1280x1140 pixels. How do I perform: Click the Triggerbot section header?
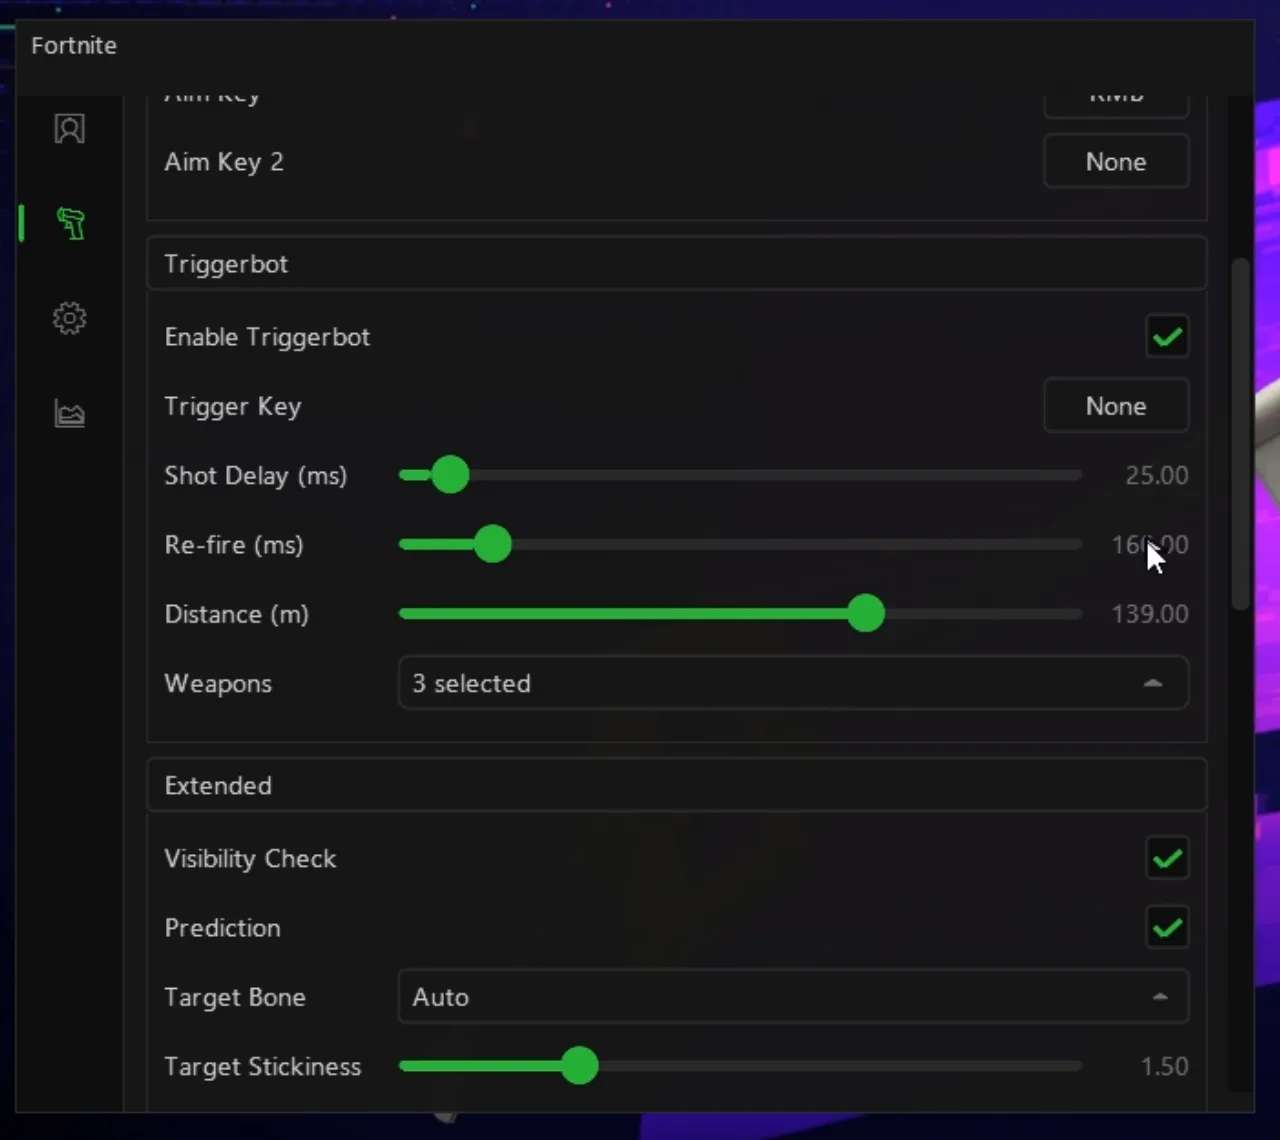pyautogui.click(x=677, y=264)
